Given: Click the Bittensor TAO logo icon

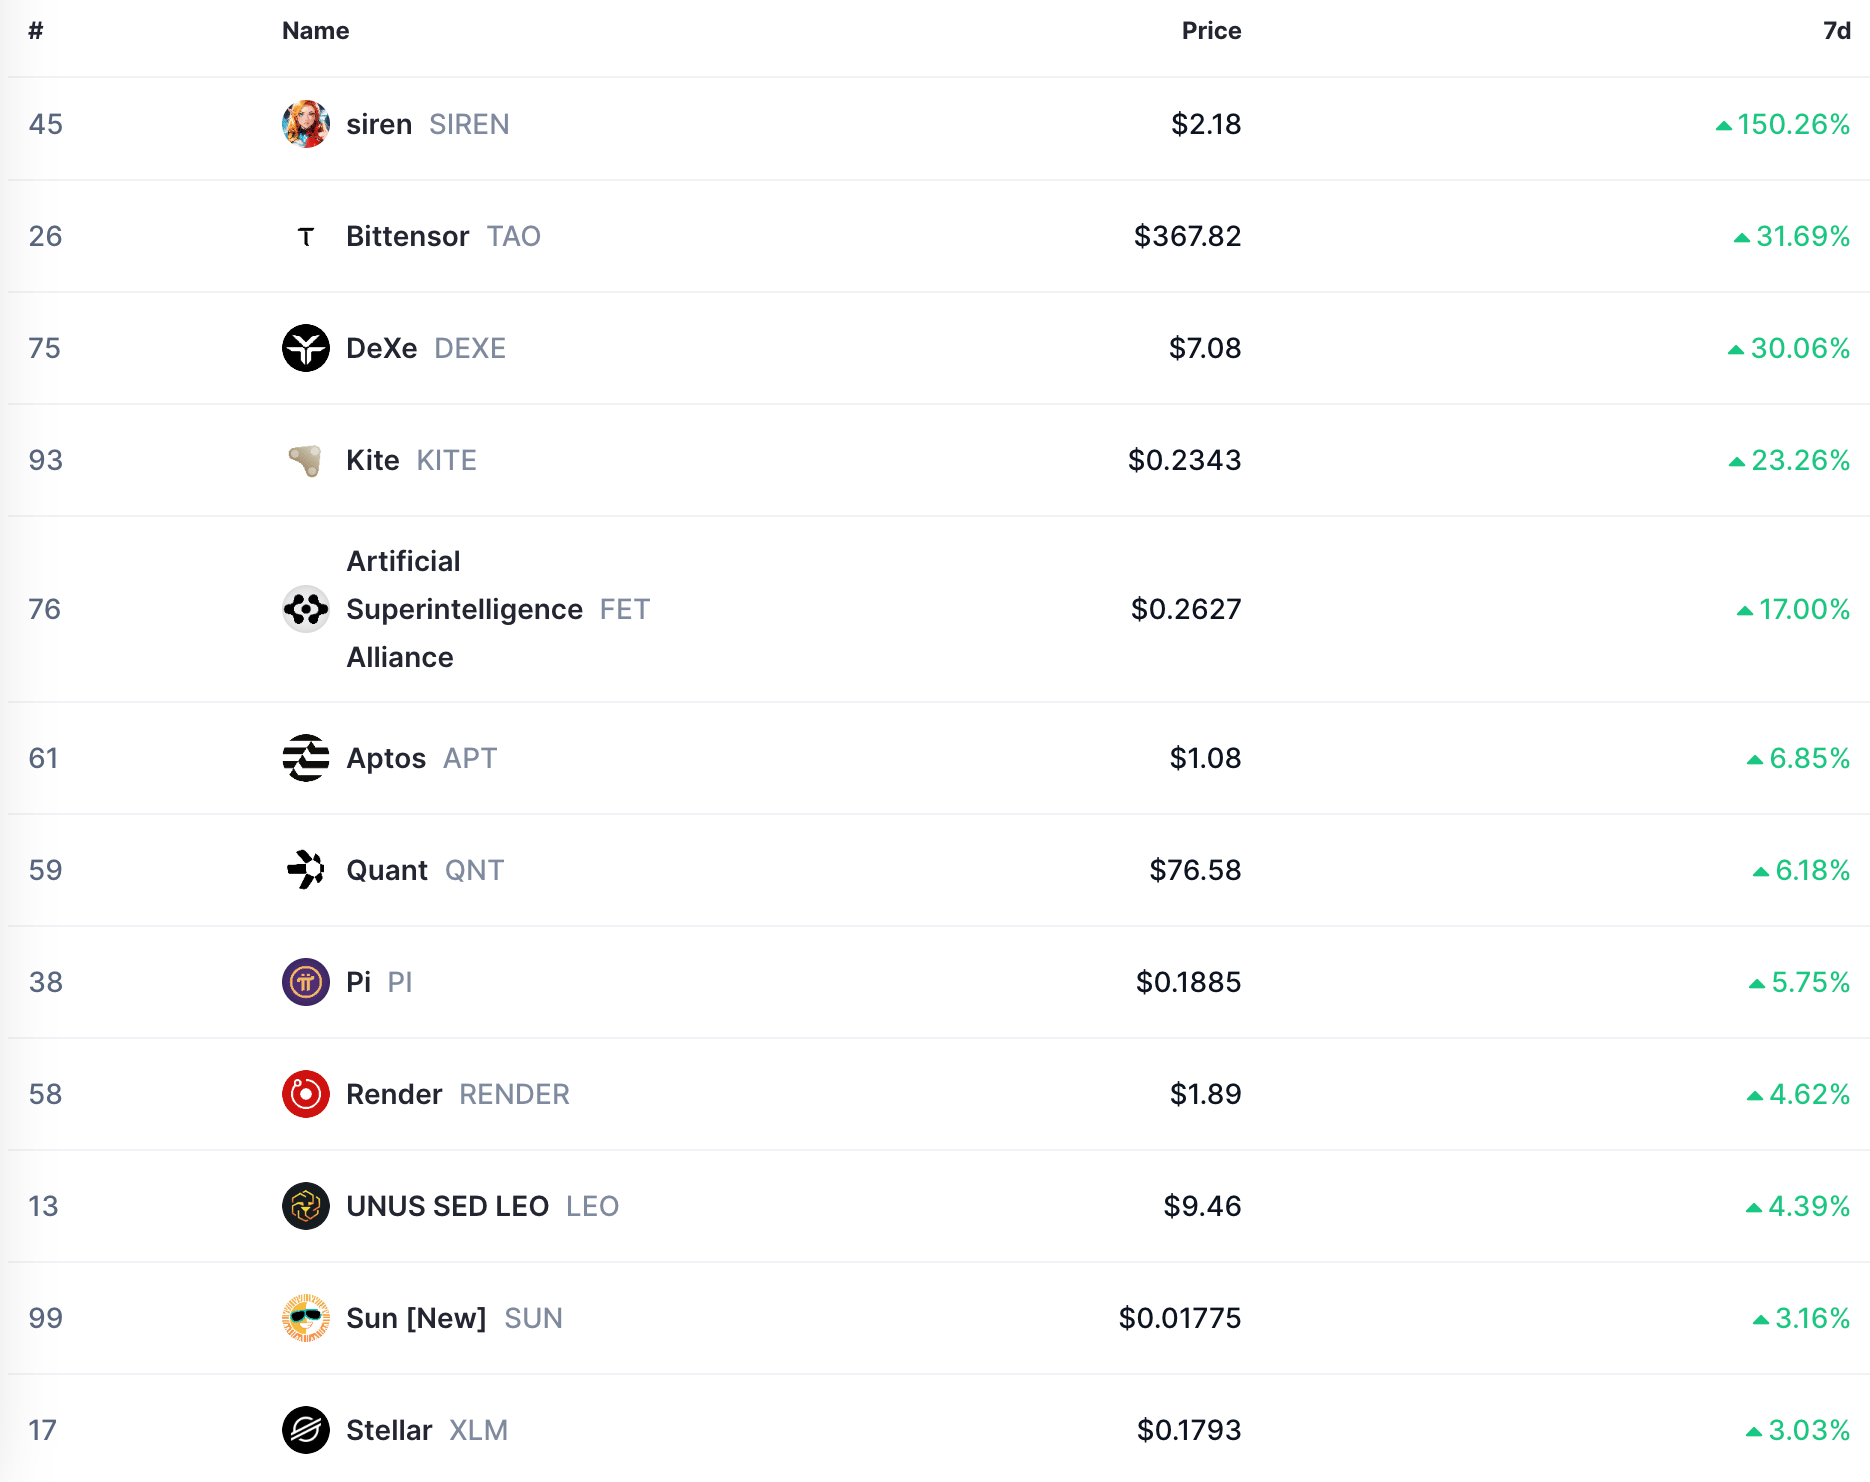Looking at the screenshot, I should click(x=306, y=236).
